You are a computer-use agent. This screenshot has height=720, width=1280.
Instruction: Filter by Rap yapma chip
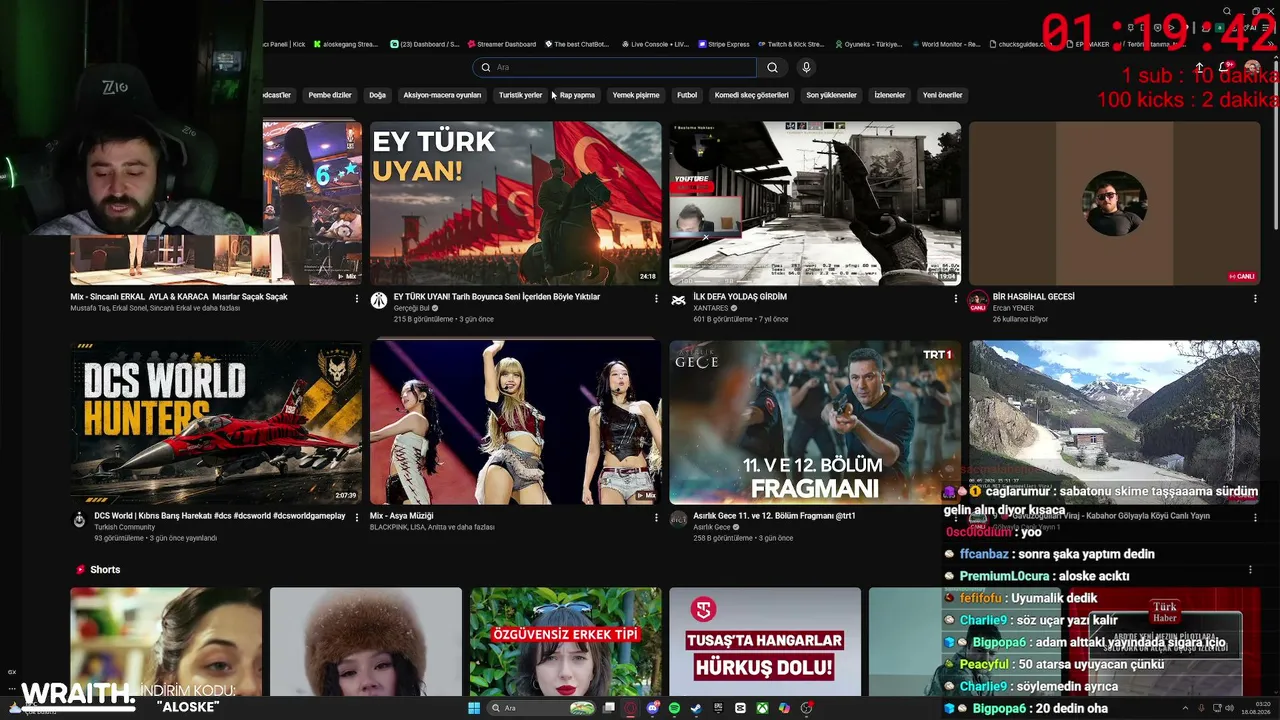[577, 95]
